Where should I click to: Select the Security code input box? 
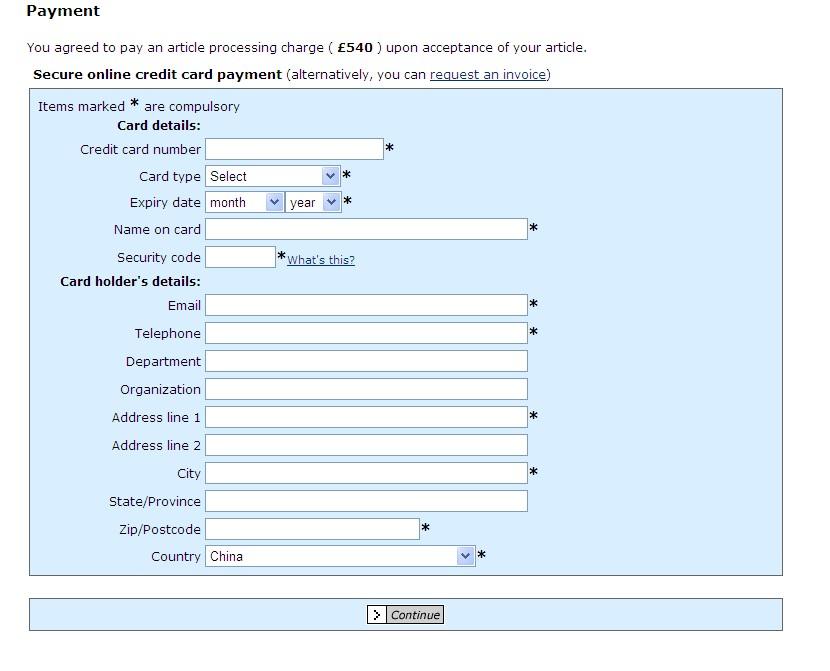tap(240, 257)
